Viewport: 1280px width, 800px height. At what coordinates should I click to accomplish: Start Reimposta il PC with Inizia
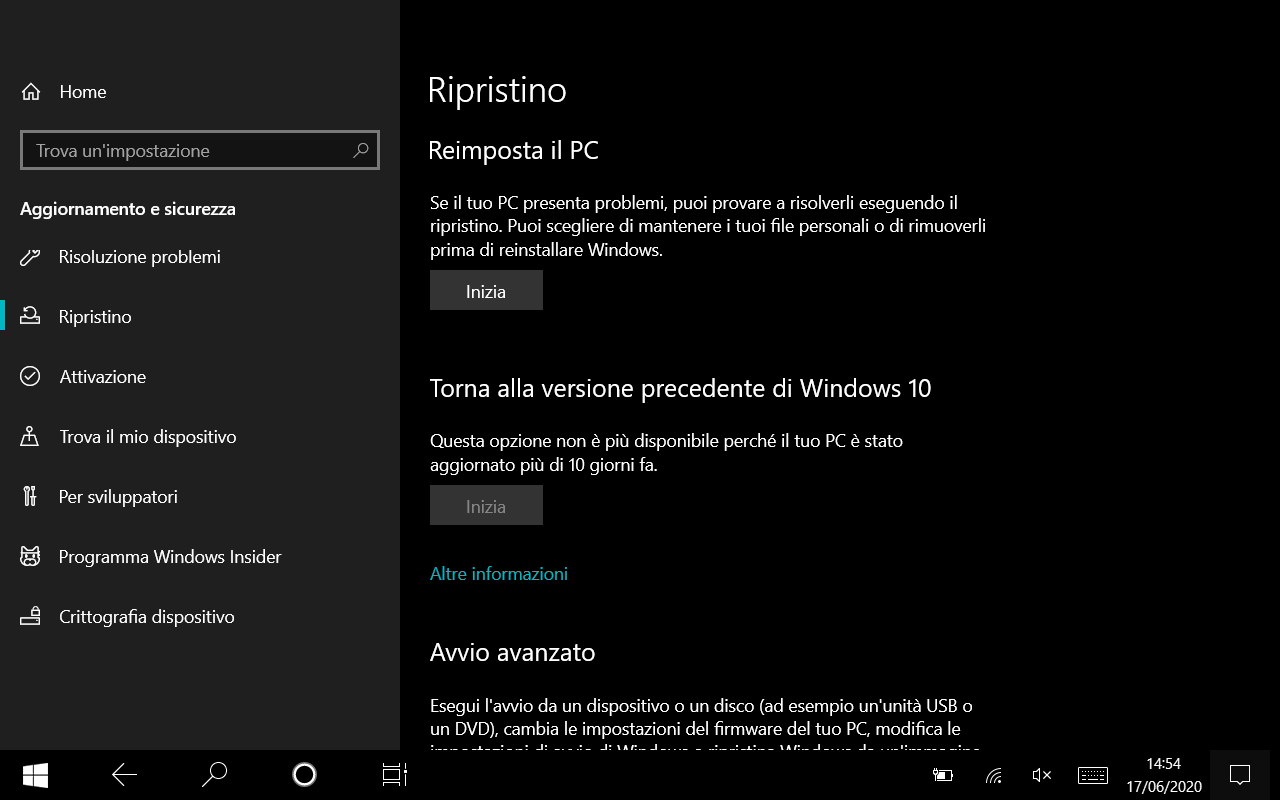(x=486, y=291)
